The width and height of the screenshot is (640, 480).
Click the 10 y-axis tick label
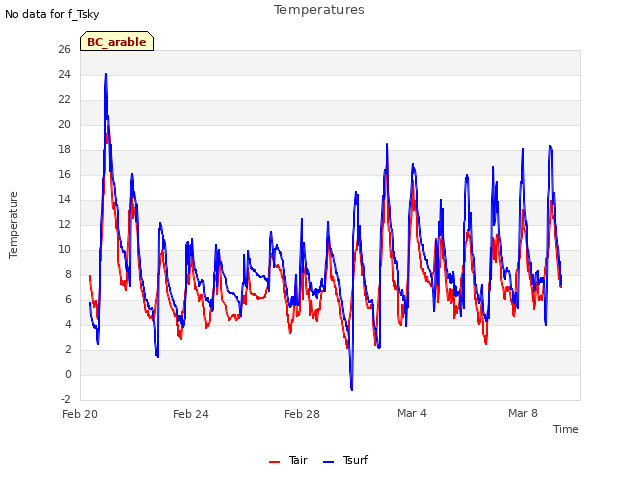pos(64,249)
